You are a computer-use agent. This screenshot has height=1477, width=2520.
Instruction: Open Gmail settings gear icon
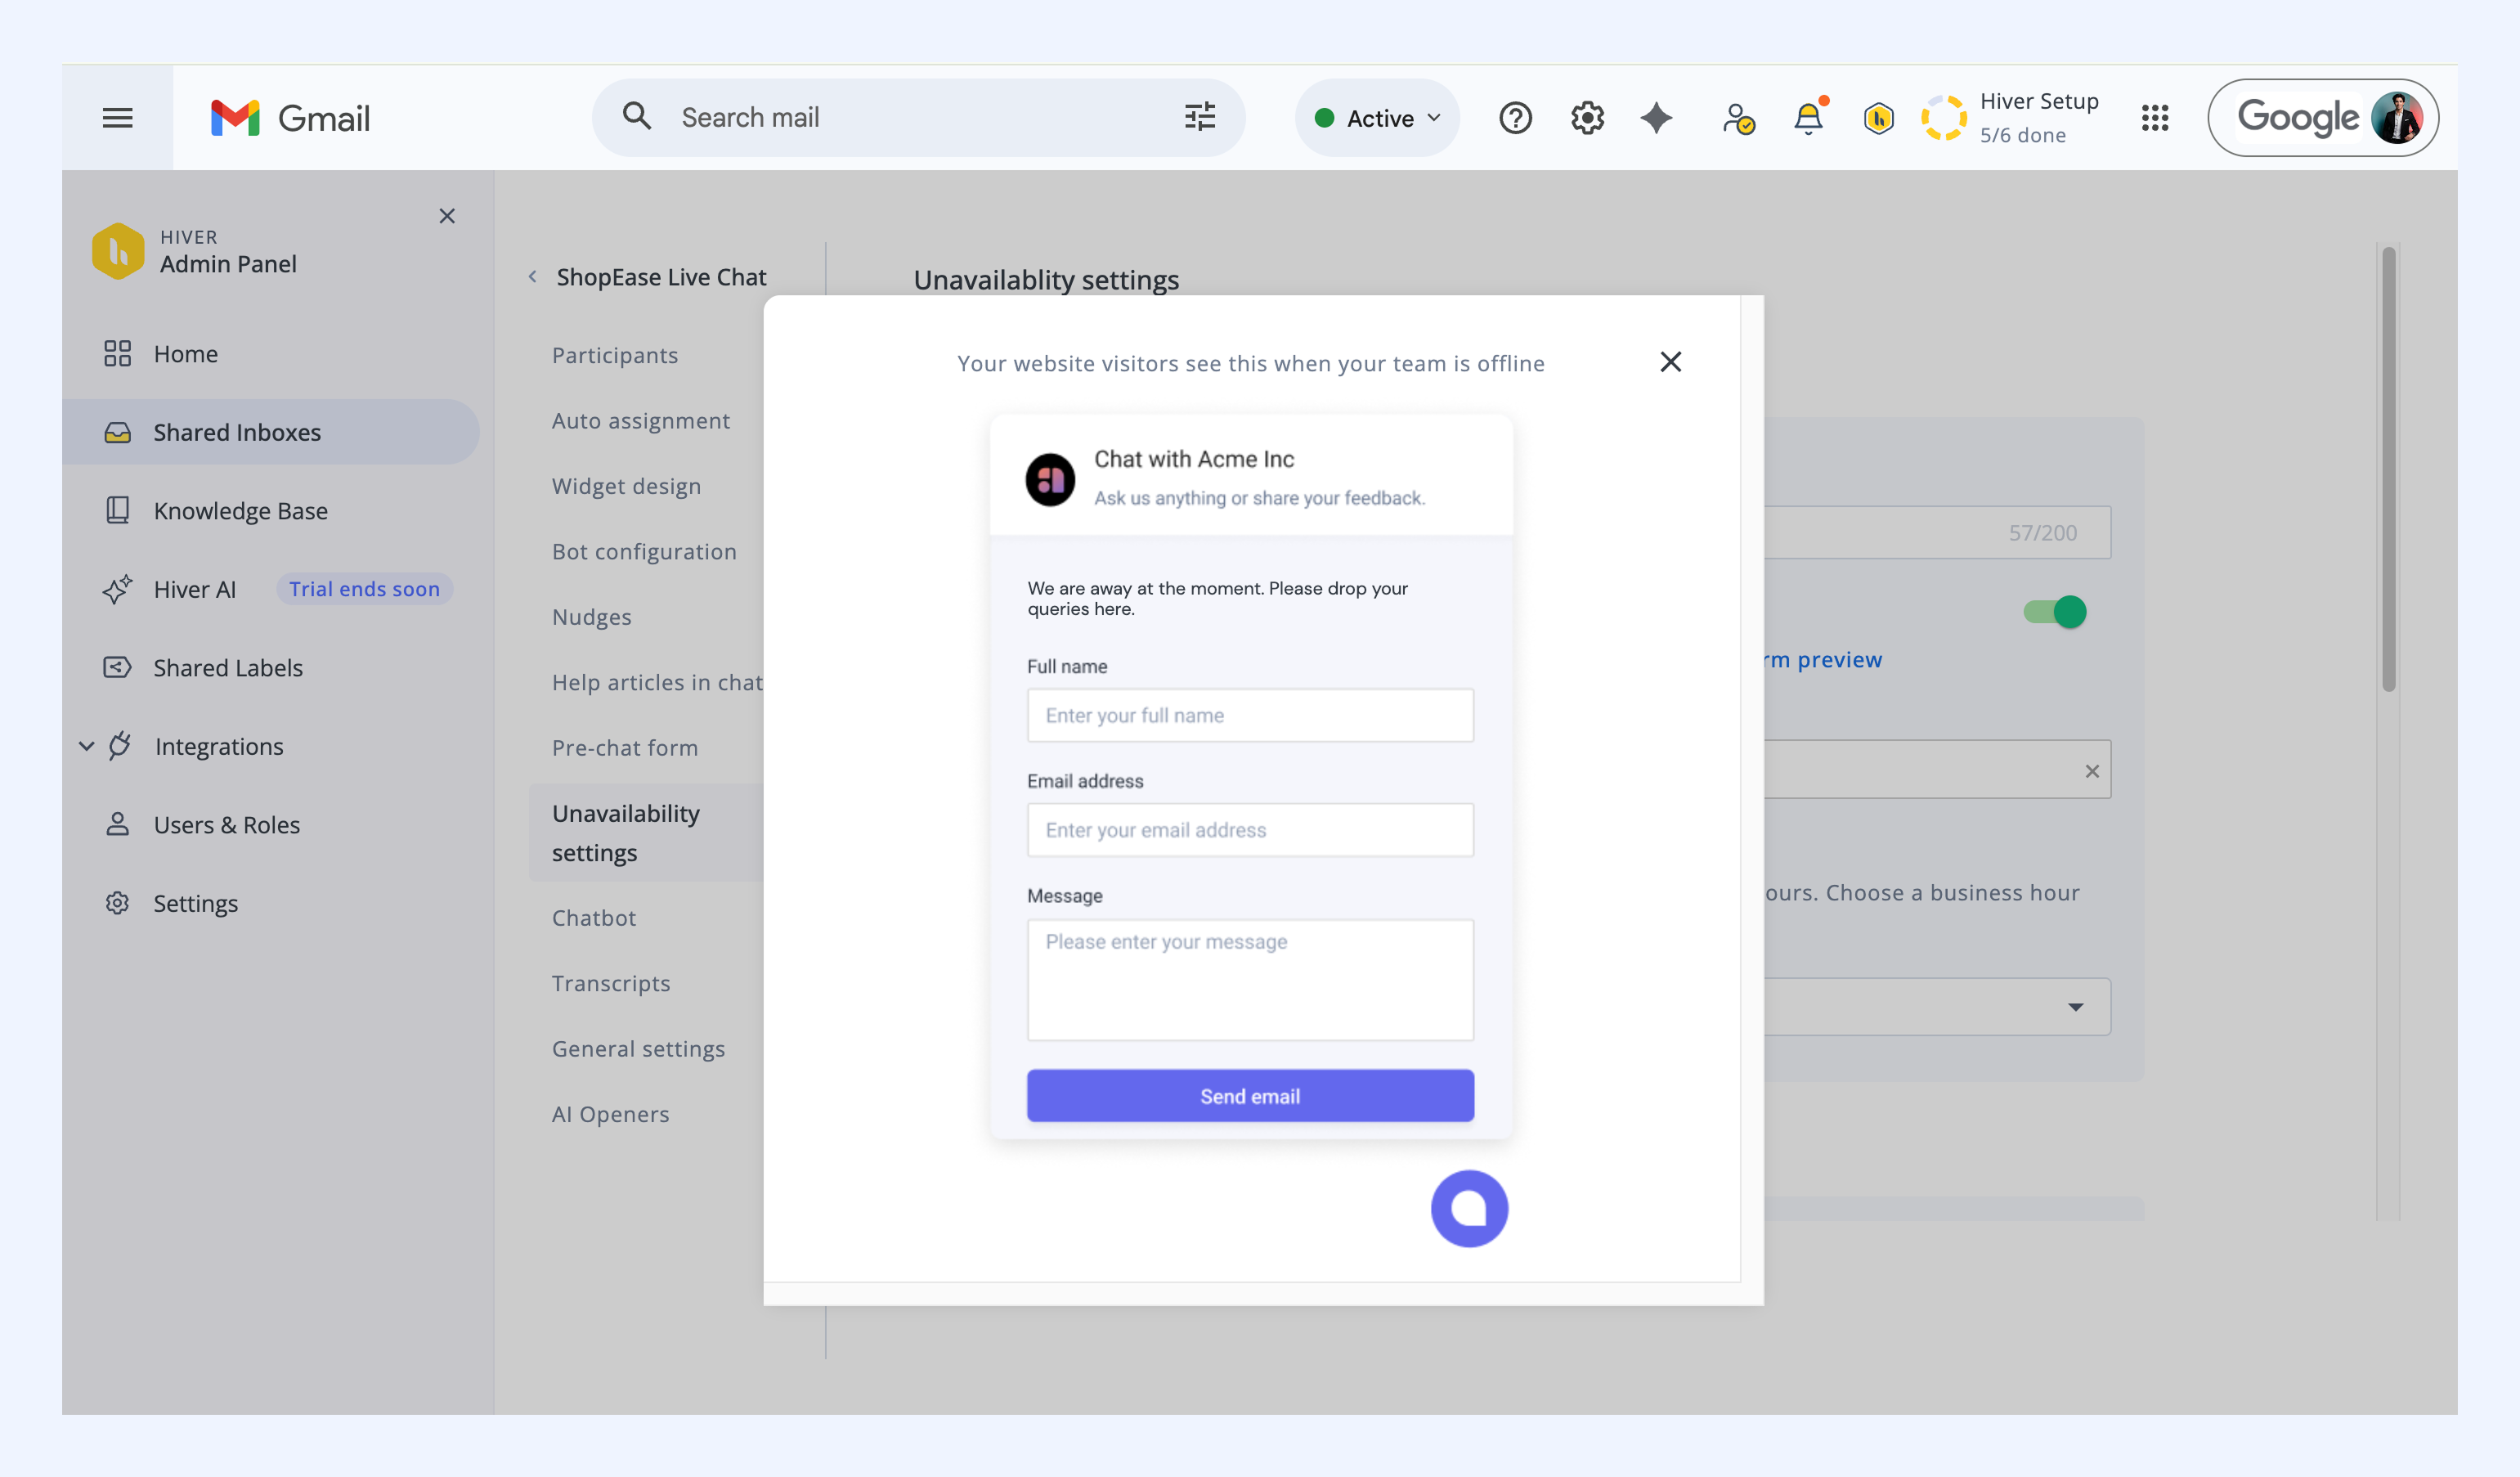coord(1587,118)
